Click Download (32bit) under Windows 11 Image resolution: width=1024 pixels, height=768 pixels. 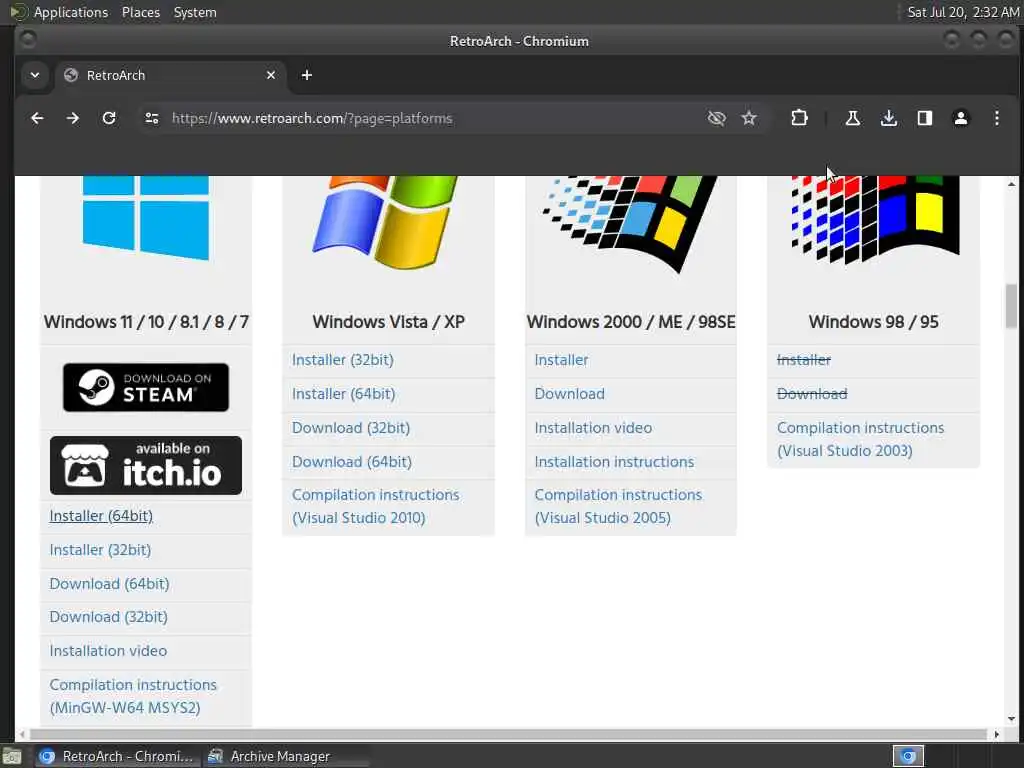pyautogui.click(x=108, y=617)
